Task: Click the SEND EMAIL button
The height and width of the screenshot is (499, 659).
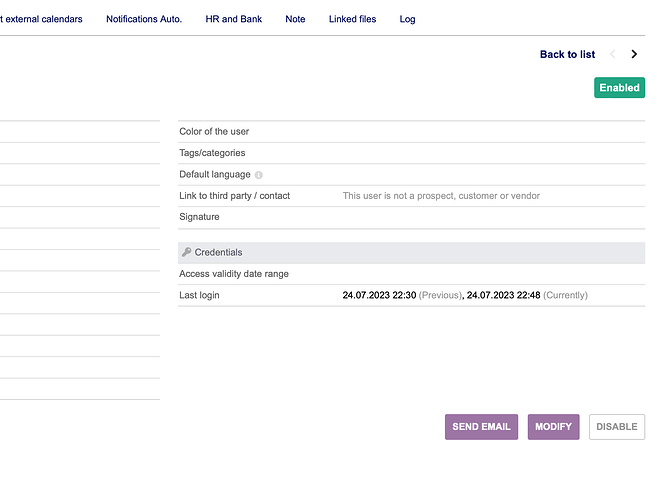Action: pos(481,427)
